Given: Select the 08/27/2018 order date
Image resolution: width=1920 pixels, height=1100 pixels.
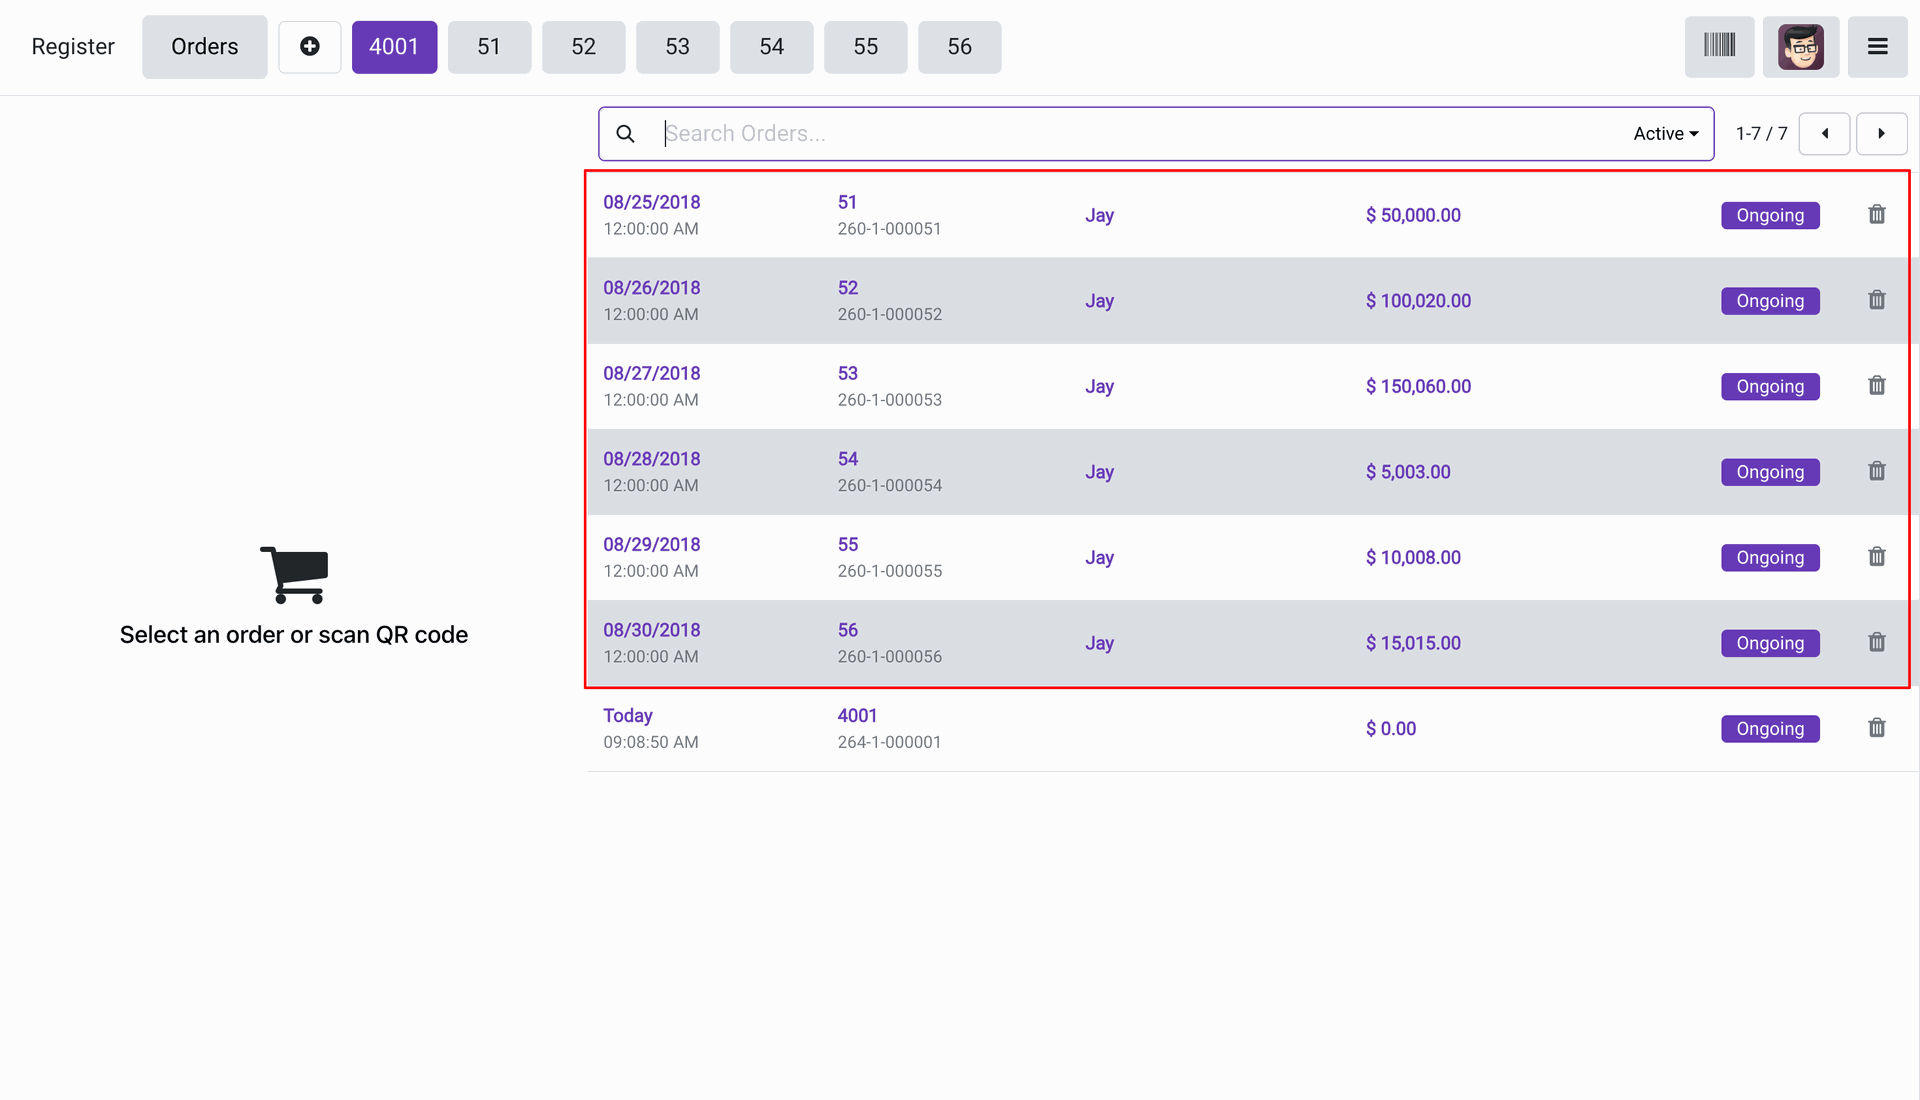Looking at the screenshot, I should 652,373.
